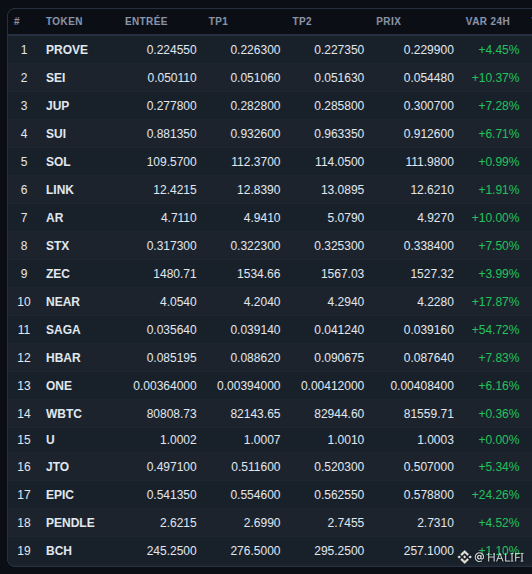Select the PROVE token row

tap(269, 49)
